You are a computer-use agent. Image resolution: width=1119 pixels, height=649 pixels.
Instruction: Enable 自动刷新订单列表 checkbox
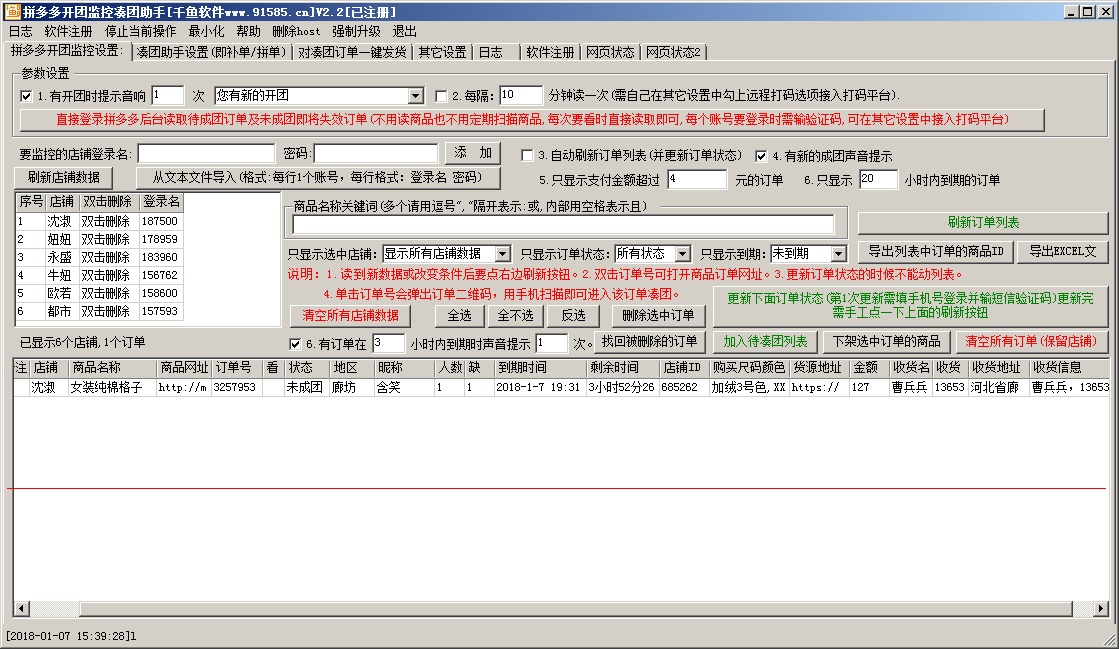pos(527,156)
